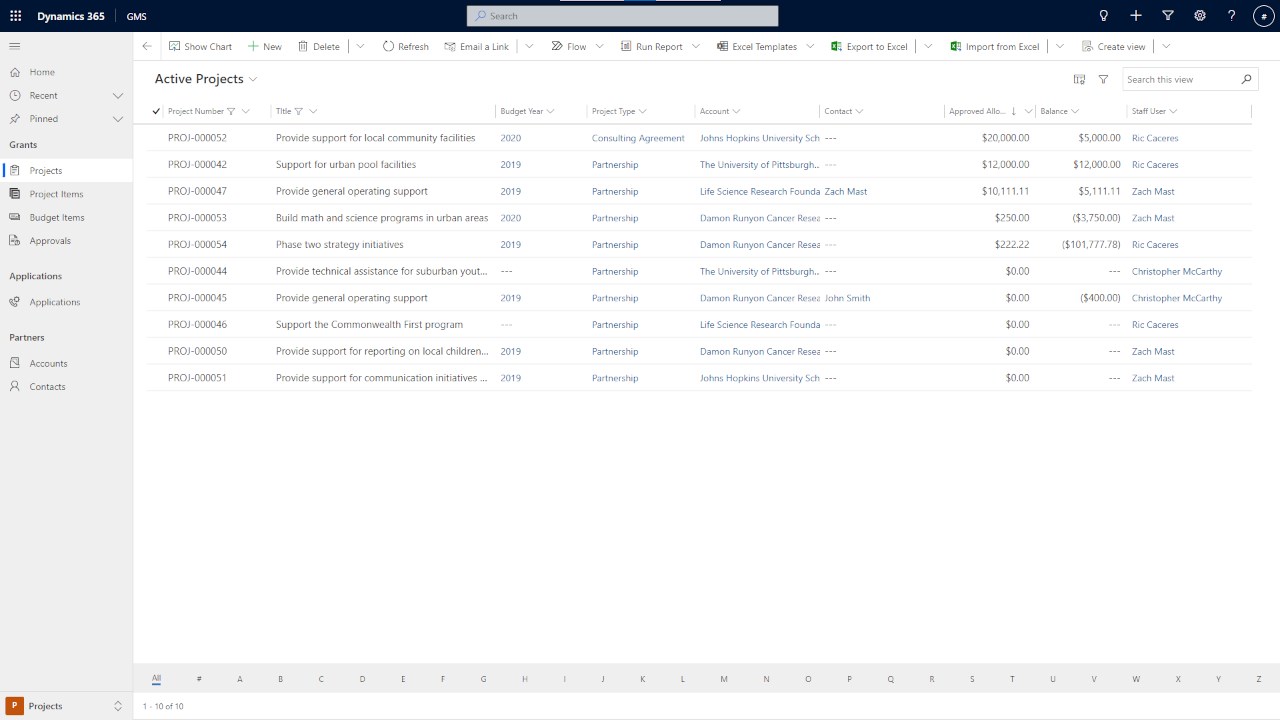Click Create view
Image resolution: width=1280 pixels, height=720 pixels.
point(1113,46)
